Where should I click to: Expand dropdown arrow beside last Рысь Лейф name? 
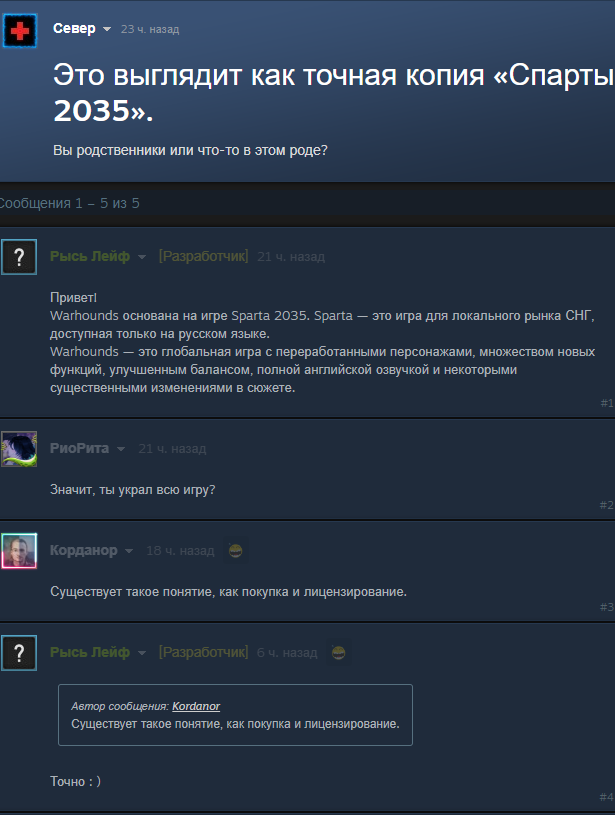(141, 653)
